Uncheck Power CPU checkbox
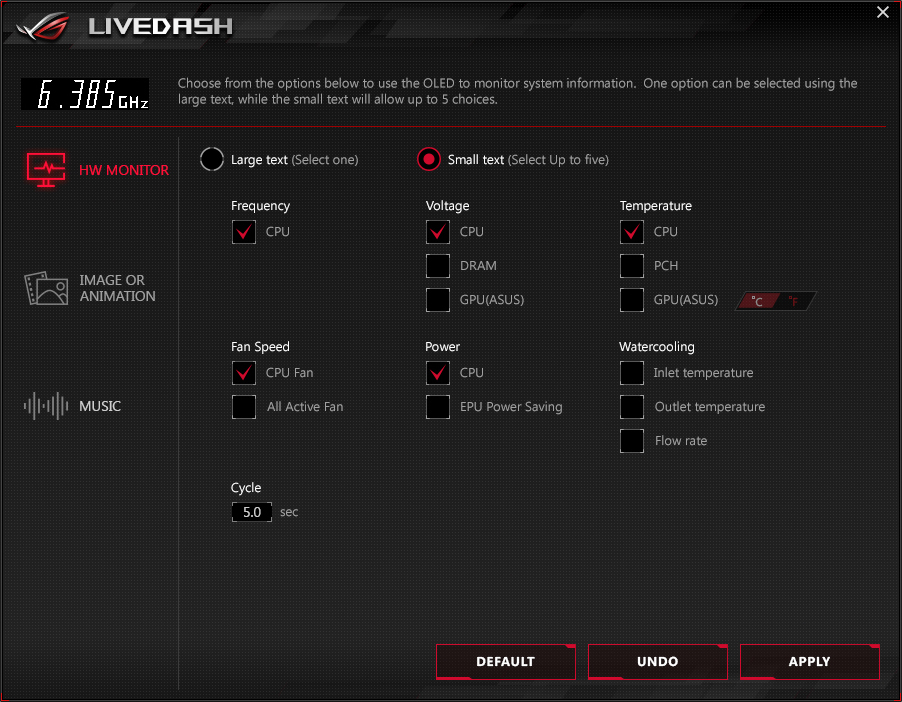 [x=438, y=373]
